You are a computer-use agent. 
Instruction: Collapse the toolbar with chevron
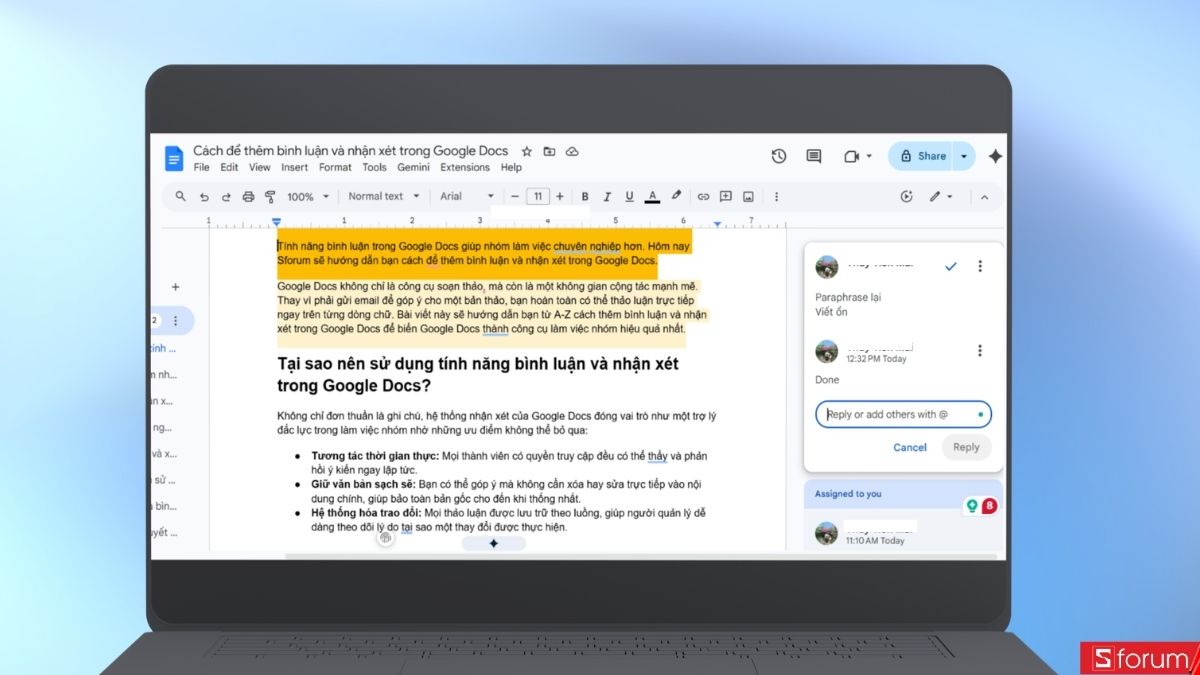(x=984, y=196)
